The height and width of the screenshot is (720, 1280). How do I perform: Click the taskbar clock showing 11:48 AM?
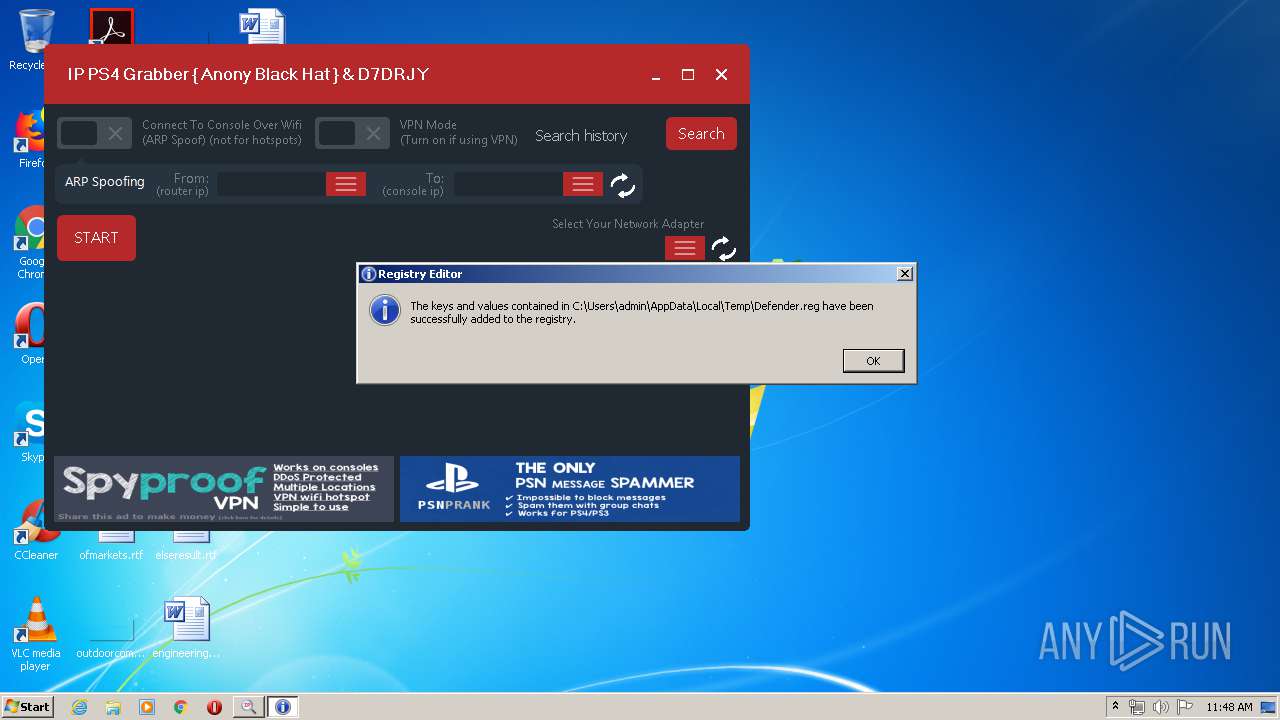click(x=1229, y=707)
